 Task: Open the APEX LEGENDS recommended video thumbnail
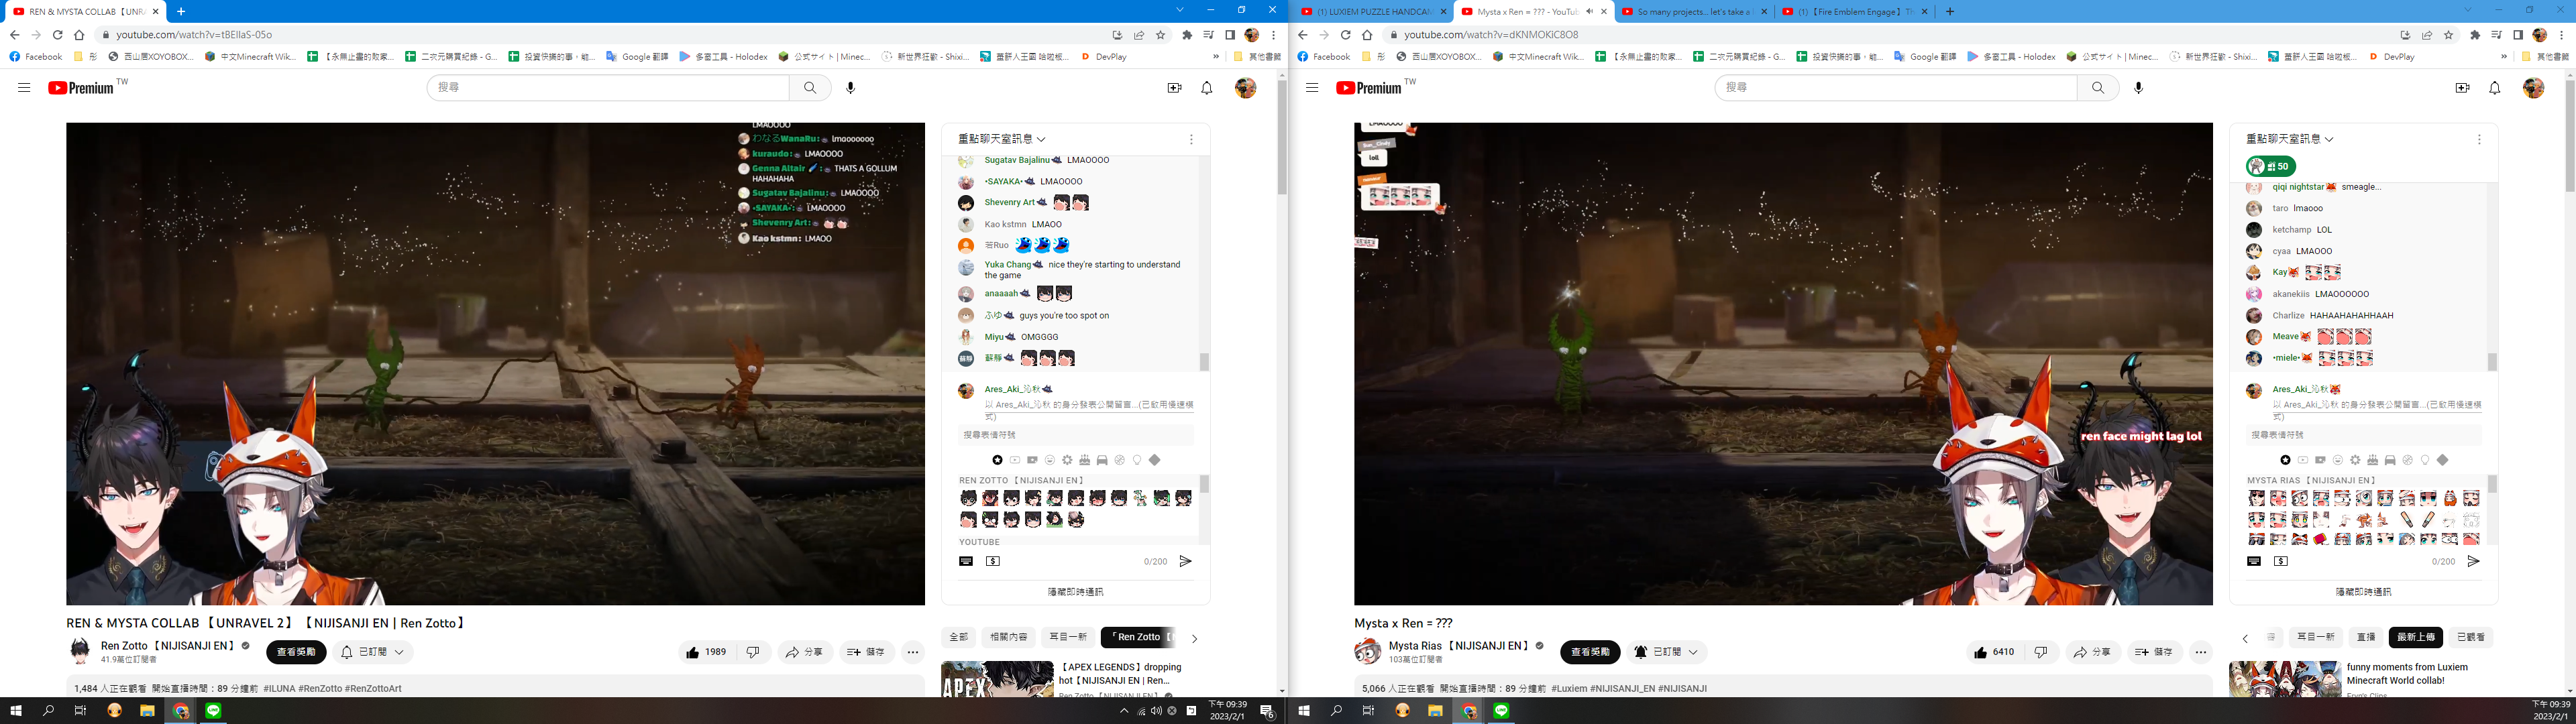(x=997, y=679)
